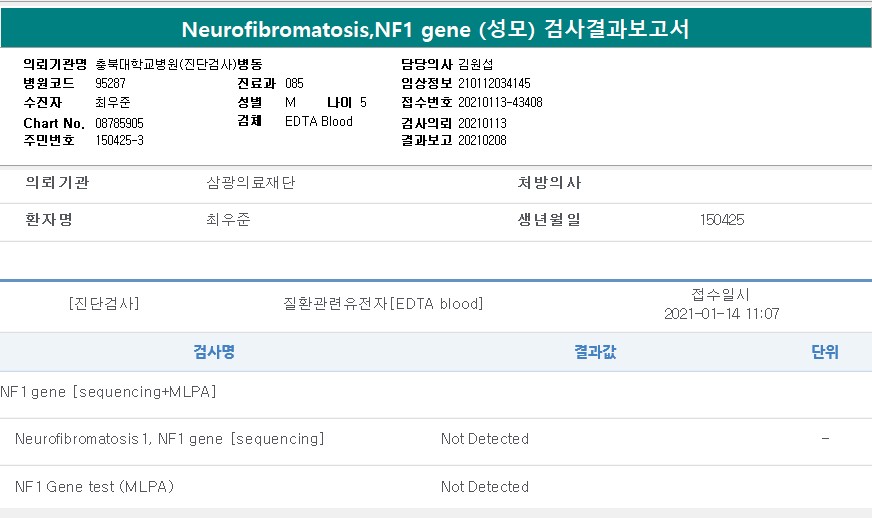The width and height of the screenshot is (872, 518).
Task: Click the 질환관련유전자[EDTA blood] label
Action: pyautogui.click(x=384, y=304)
